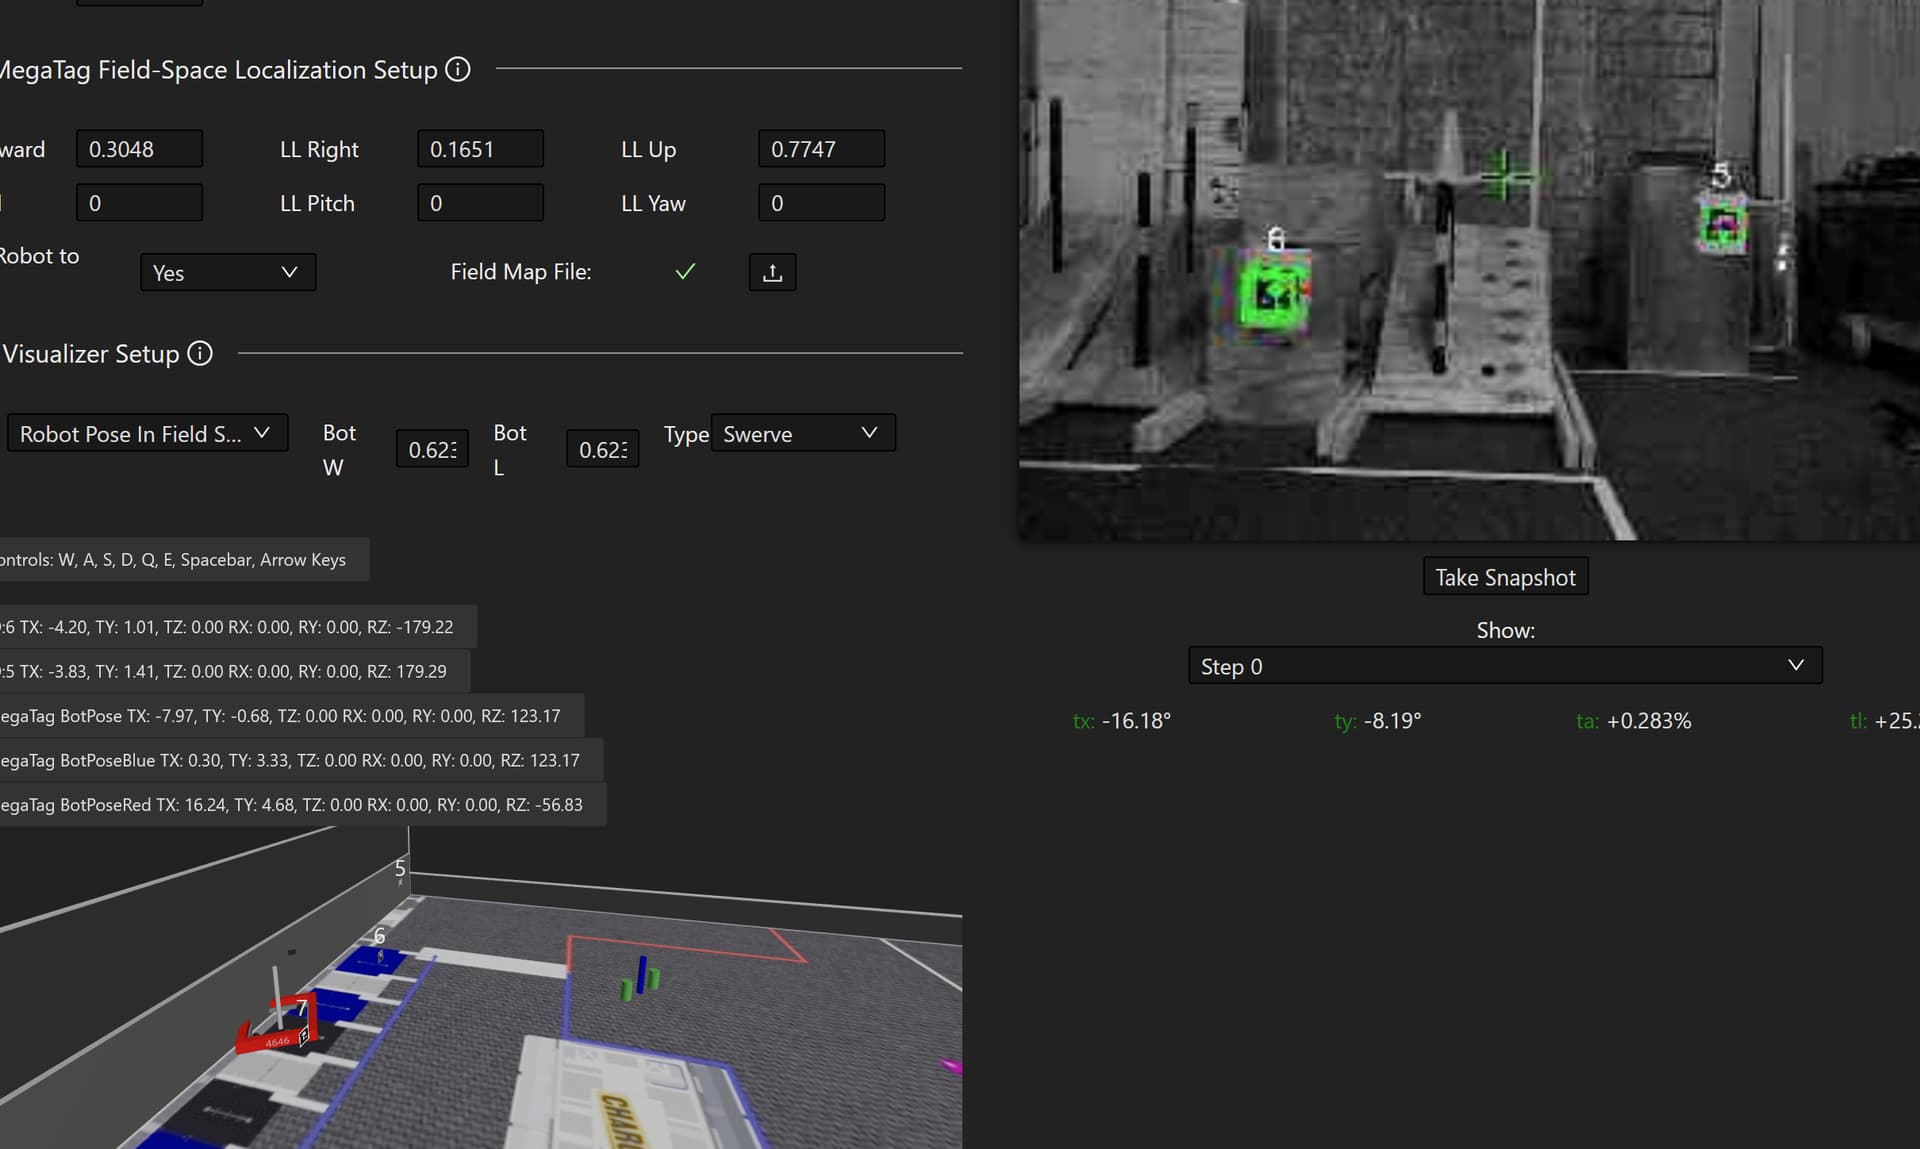
Task: Click the green crosshair in the camera feed
Action: (x=1502, y=176)
